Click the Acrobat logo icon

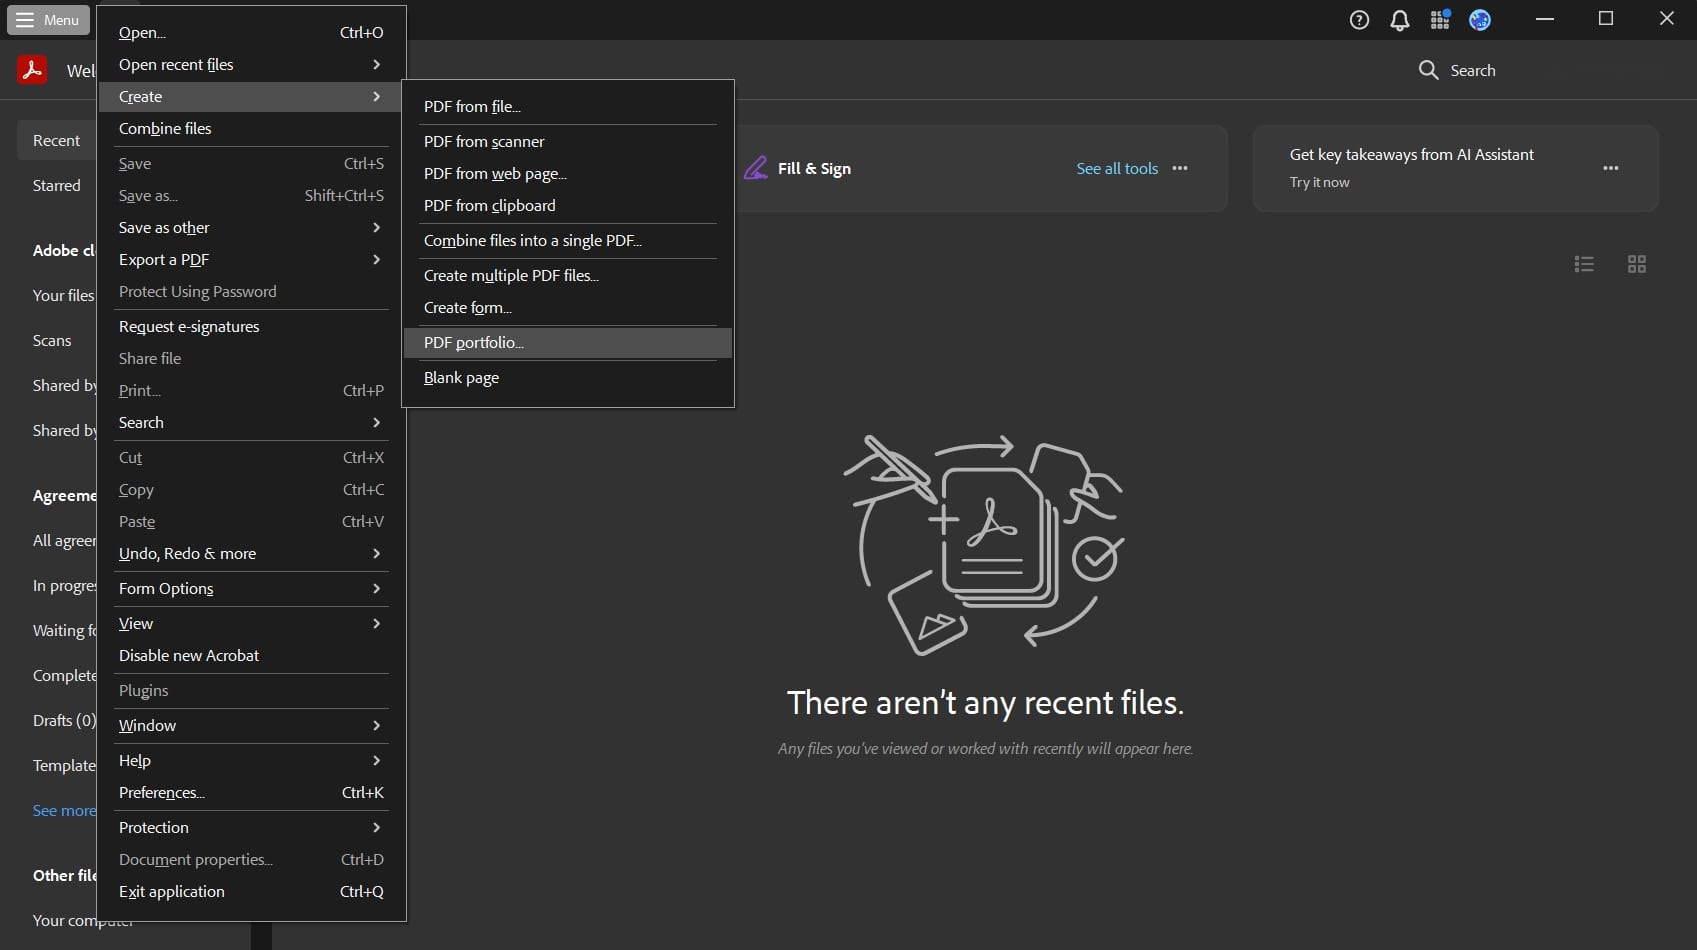click(x=32, y=69)
